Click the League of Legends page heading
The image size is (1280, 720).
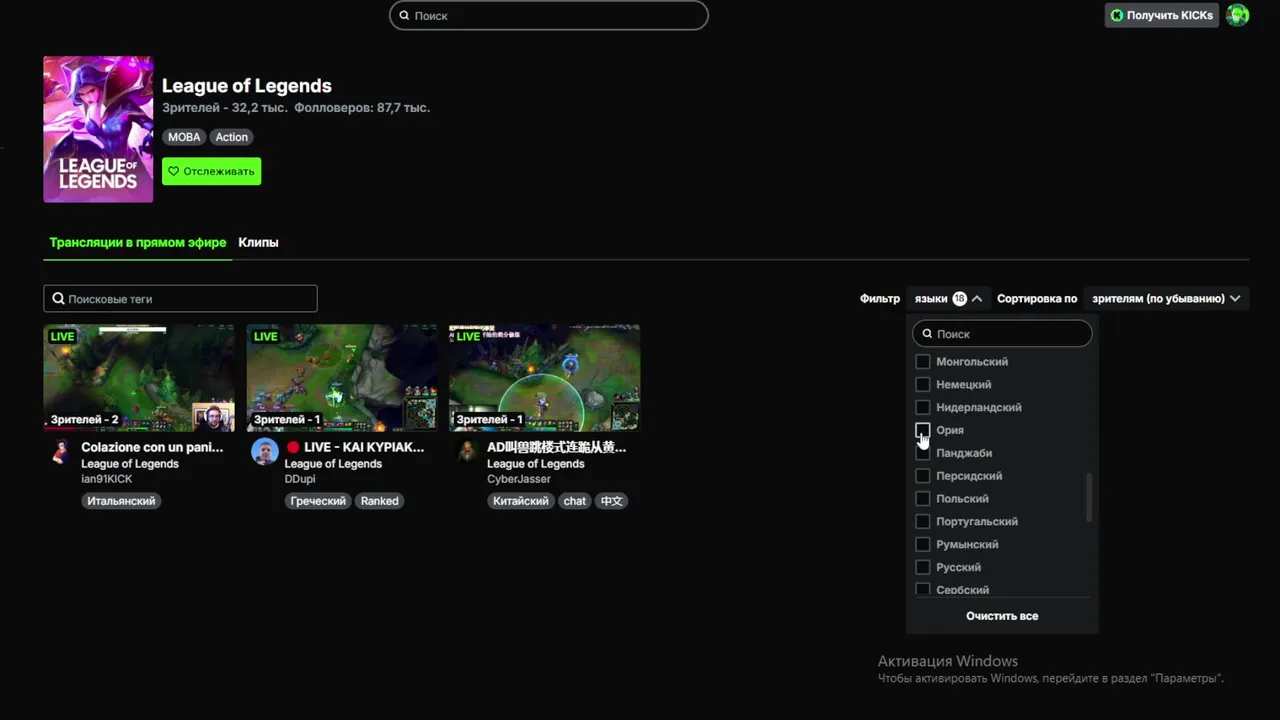[x=247, y=86]
